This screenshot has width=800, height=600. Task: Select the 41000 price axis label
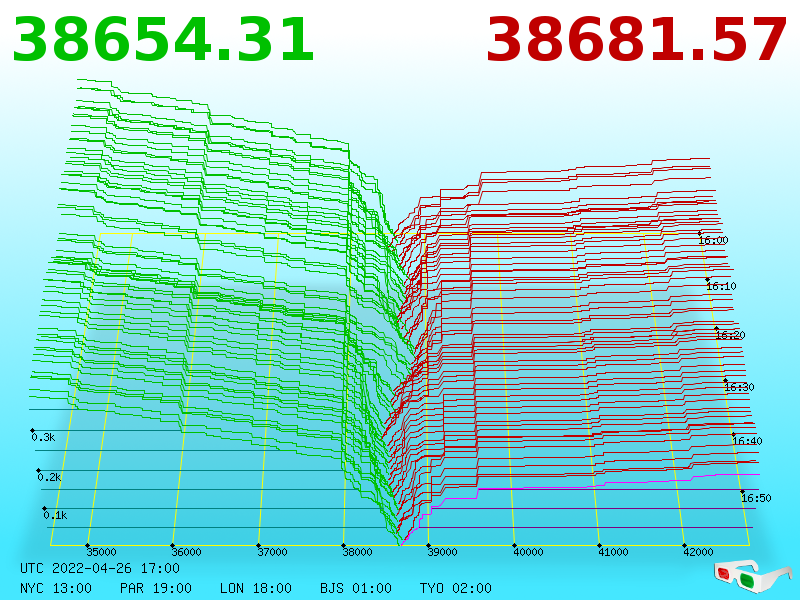613,552
